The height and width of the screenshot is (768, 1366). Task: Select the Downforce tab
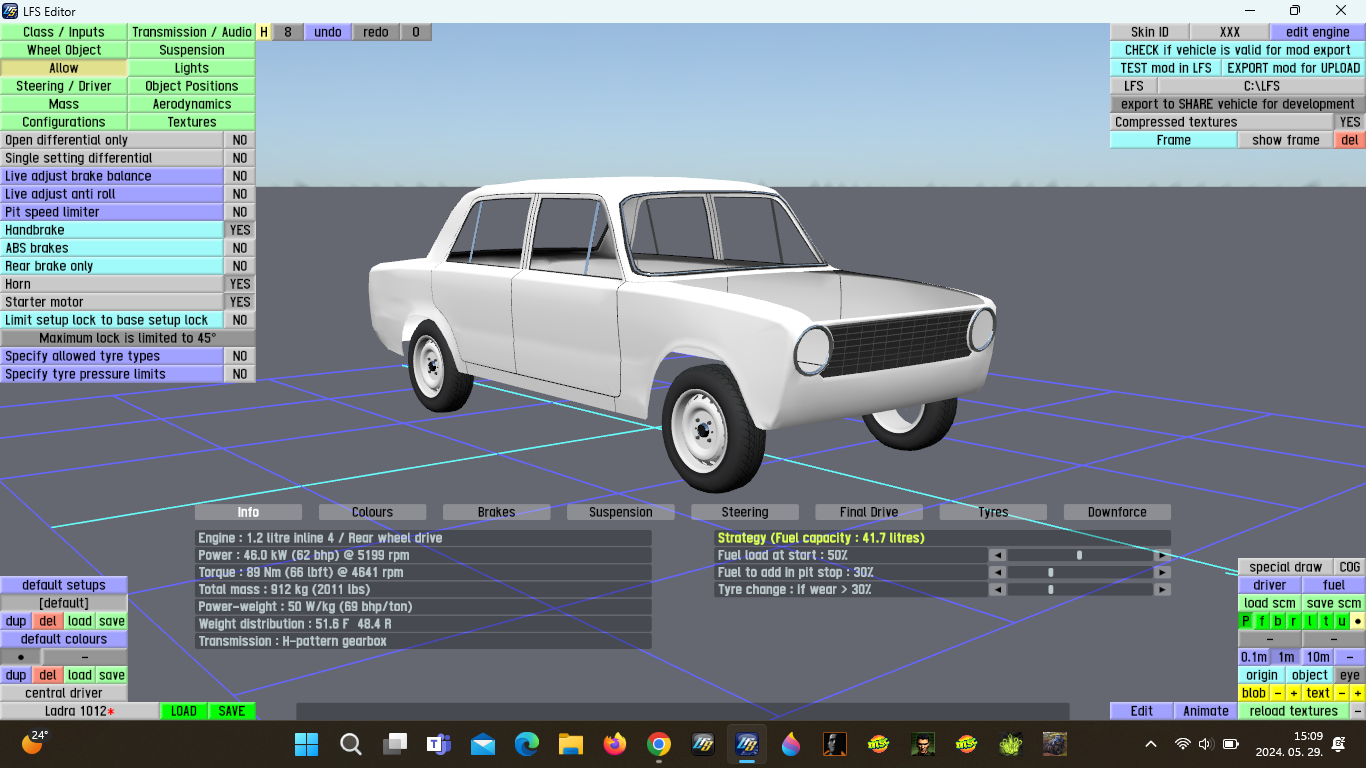click(1117, 512)
